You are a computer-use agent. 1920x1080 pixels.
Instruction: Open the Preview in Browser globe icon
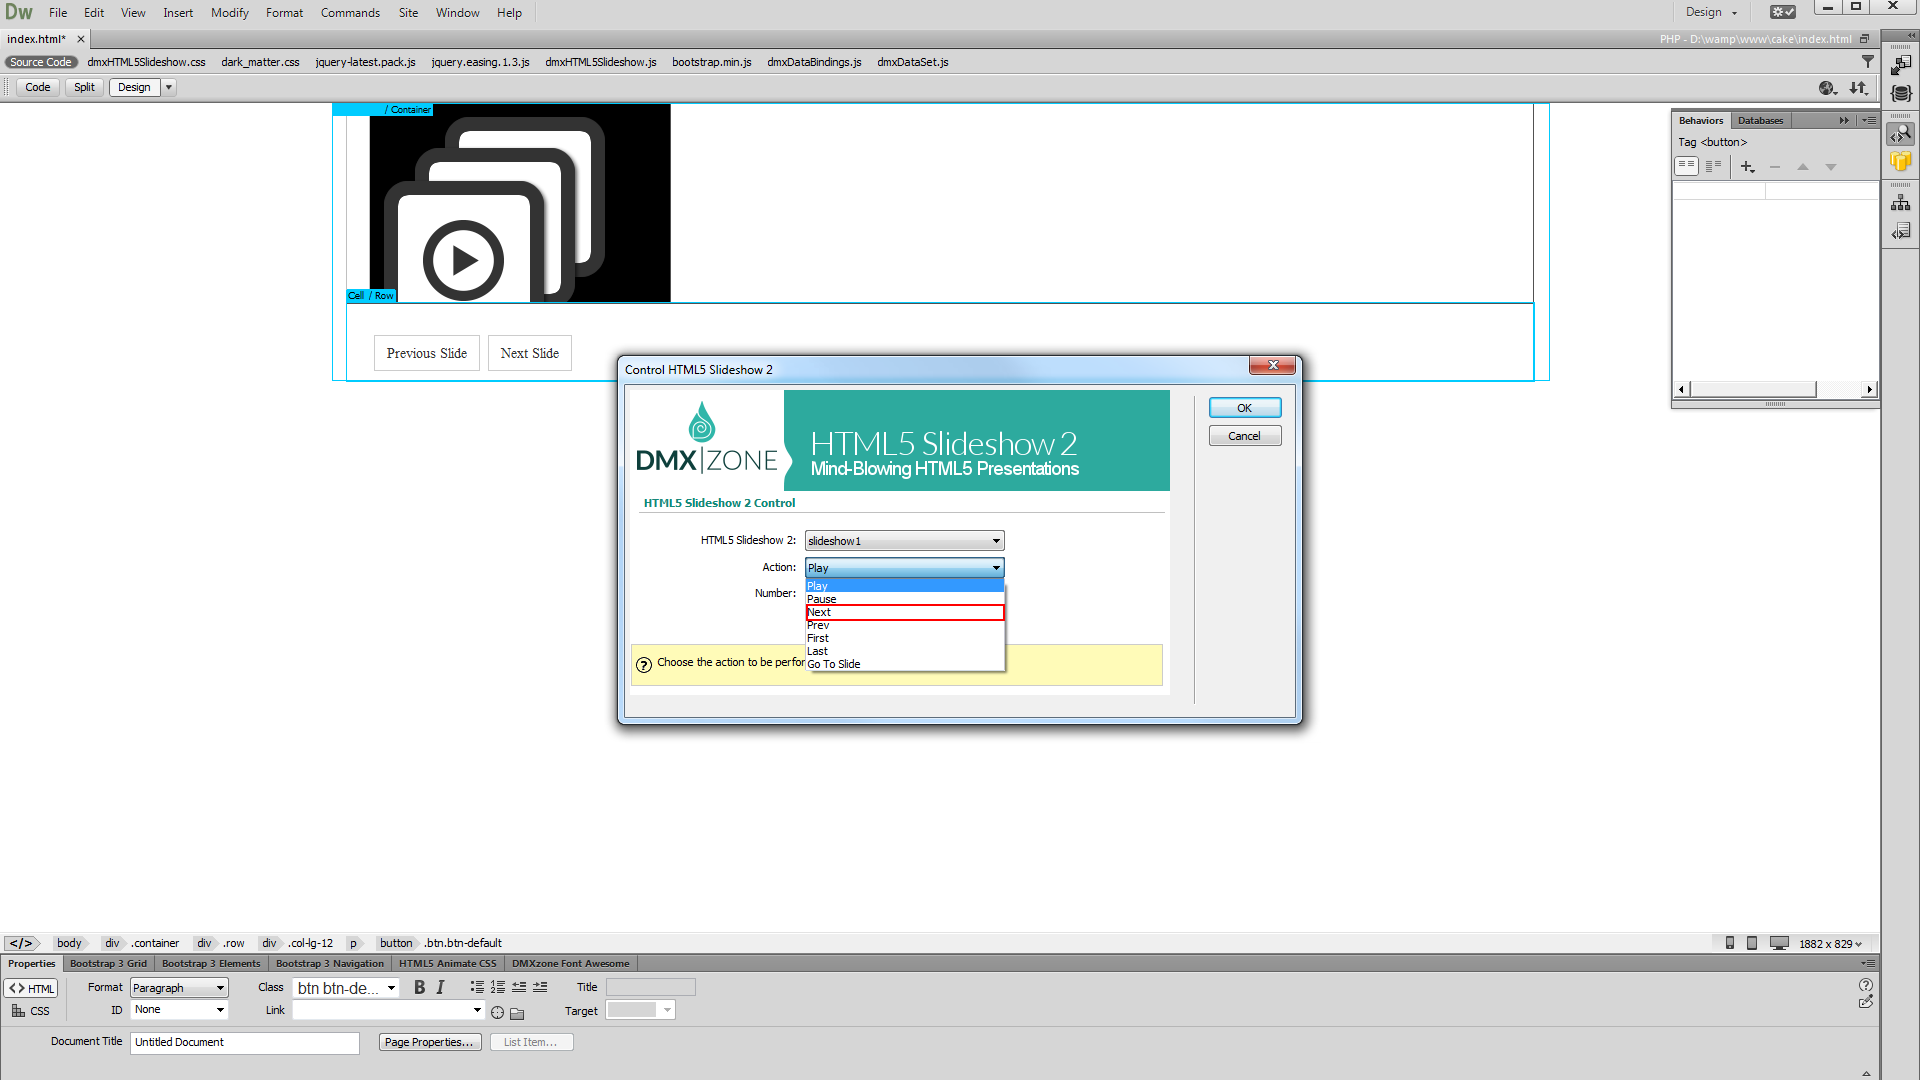click(x=1828, y=88)
